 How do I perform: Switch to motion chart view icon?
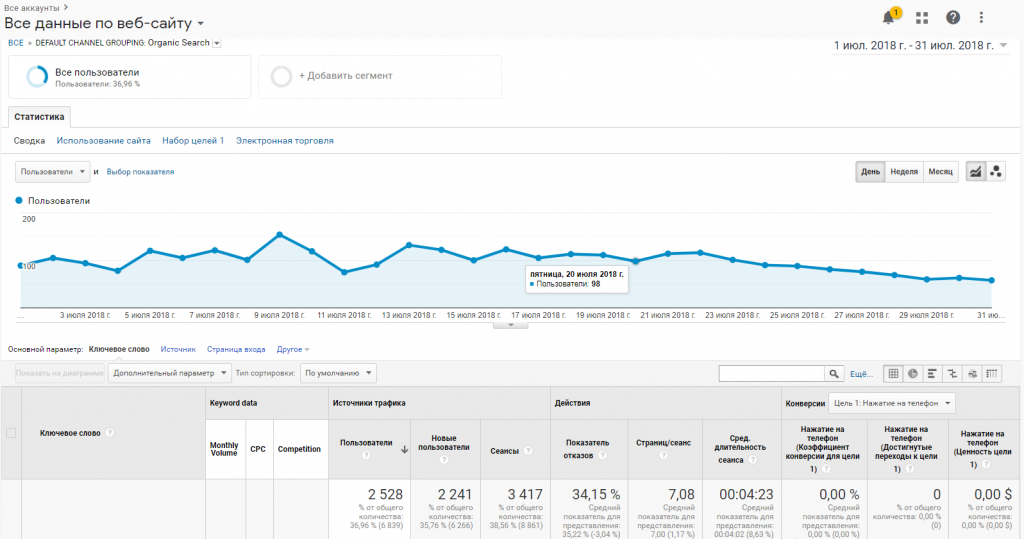tap(995, 172)
